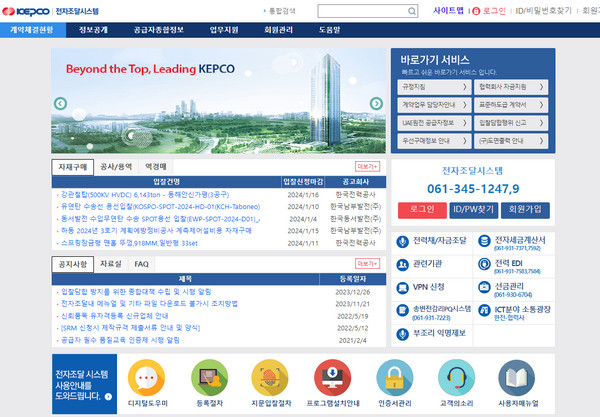This screenshot has width=600, height=417.
Task: Open bid 스프링잠금형 맨홀 뚜껑
Action: 129,243
